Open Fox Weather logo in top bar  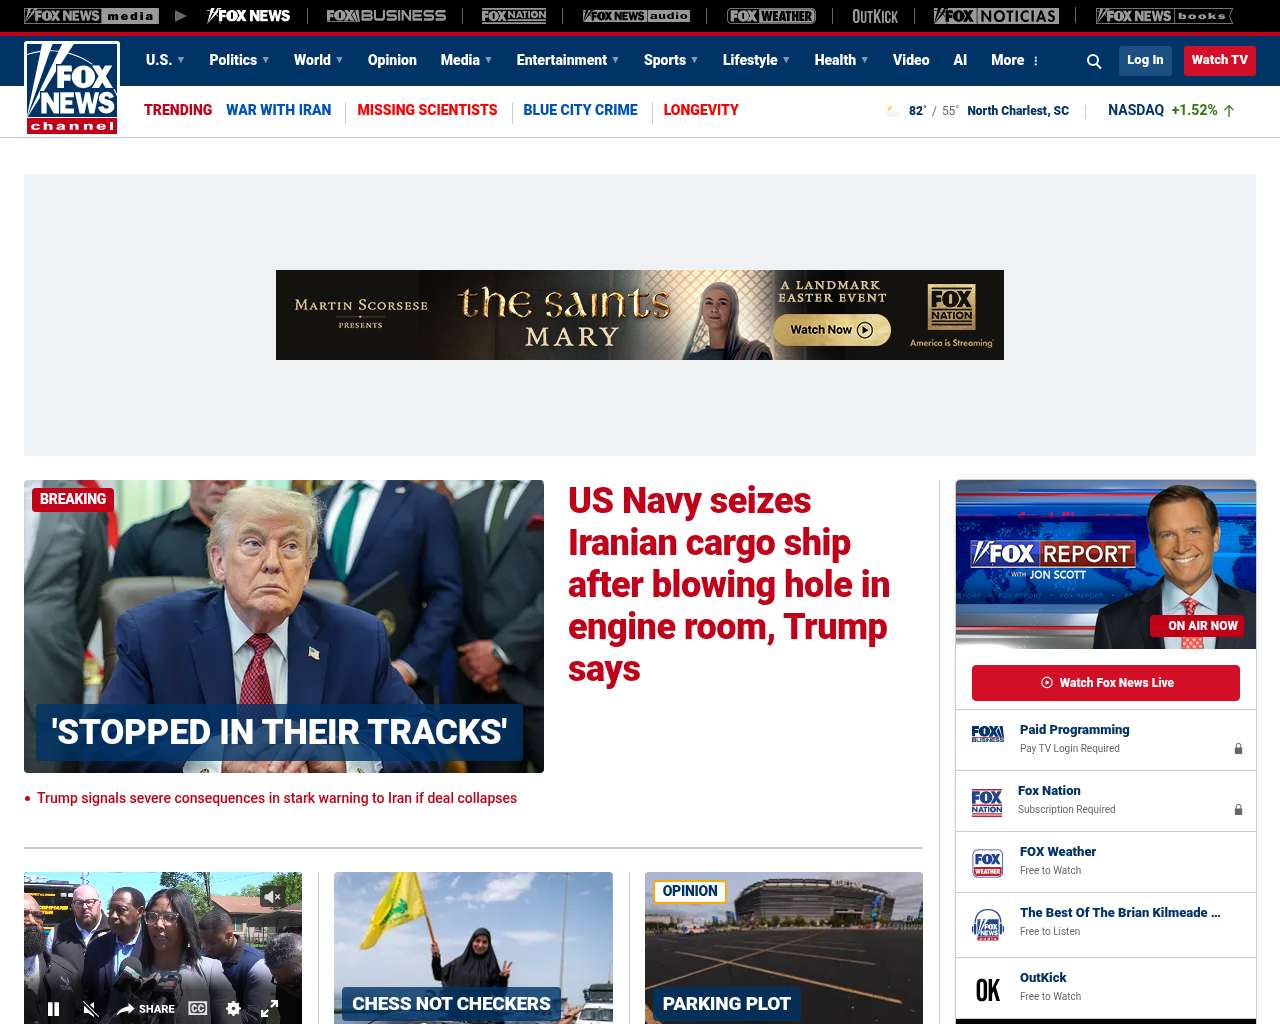pyautogui.click(x=771, y=16)
